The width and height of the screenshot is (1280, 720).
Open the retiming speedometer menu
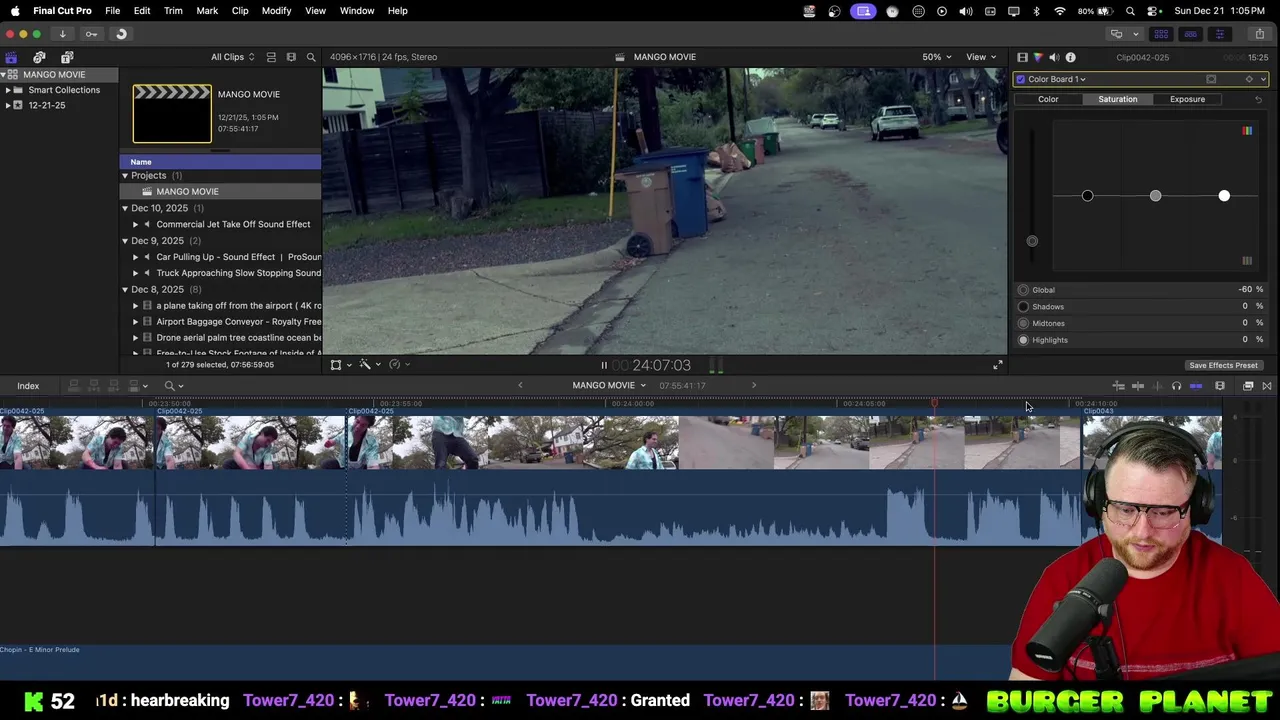(x=398, y=365)
